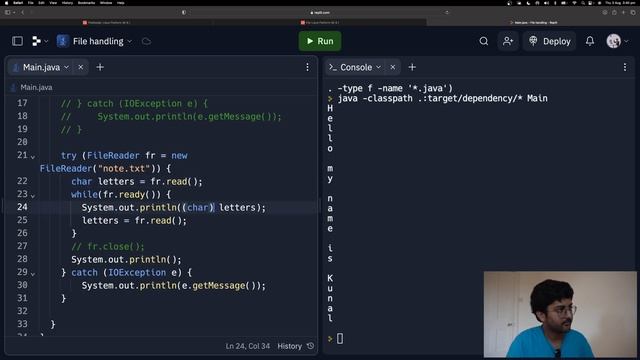Viewport: 640px width, 360px height.
Task: Open the dropdown chevron beside tools icon
Action: (46, 41)
